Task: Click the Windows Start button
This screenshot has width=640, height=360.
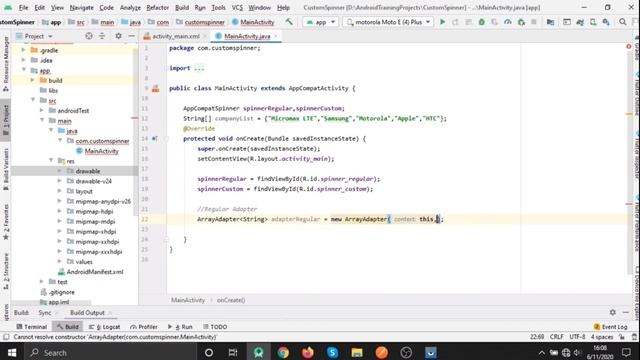Action: point(12,352)
